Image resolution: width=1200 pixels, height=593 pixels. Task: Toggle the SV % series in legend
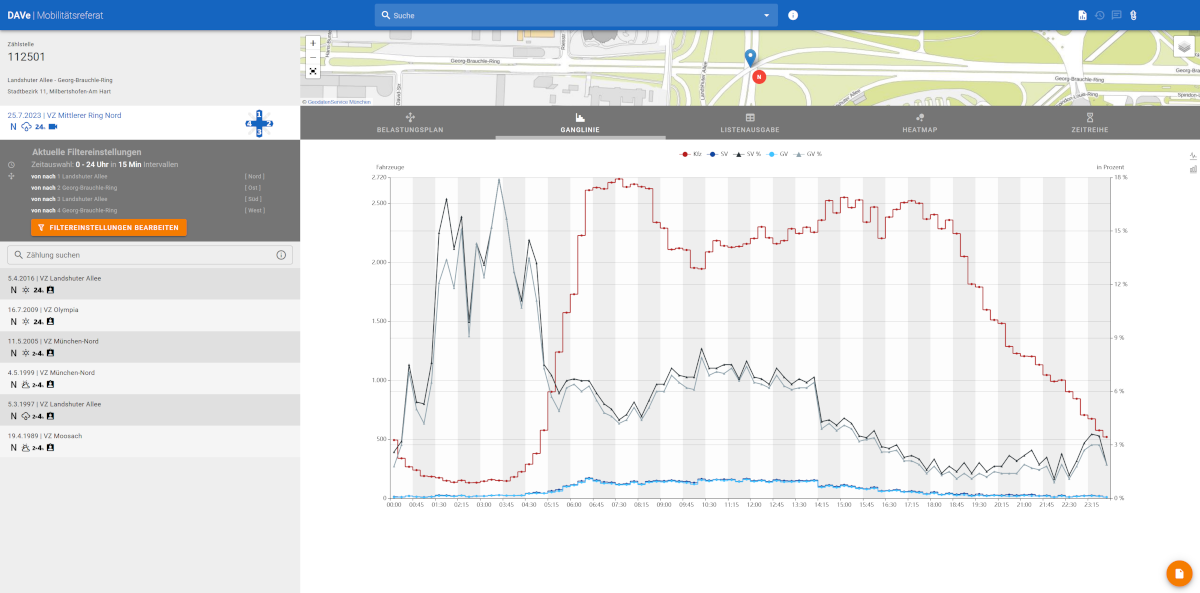[x=749, y=154]
